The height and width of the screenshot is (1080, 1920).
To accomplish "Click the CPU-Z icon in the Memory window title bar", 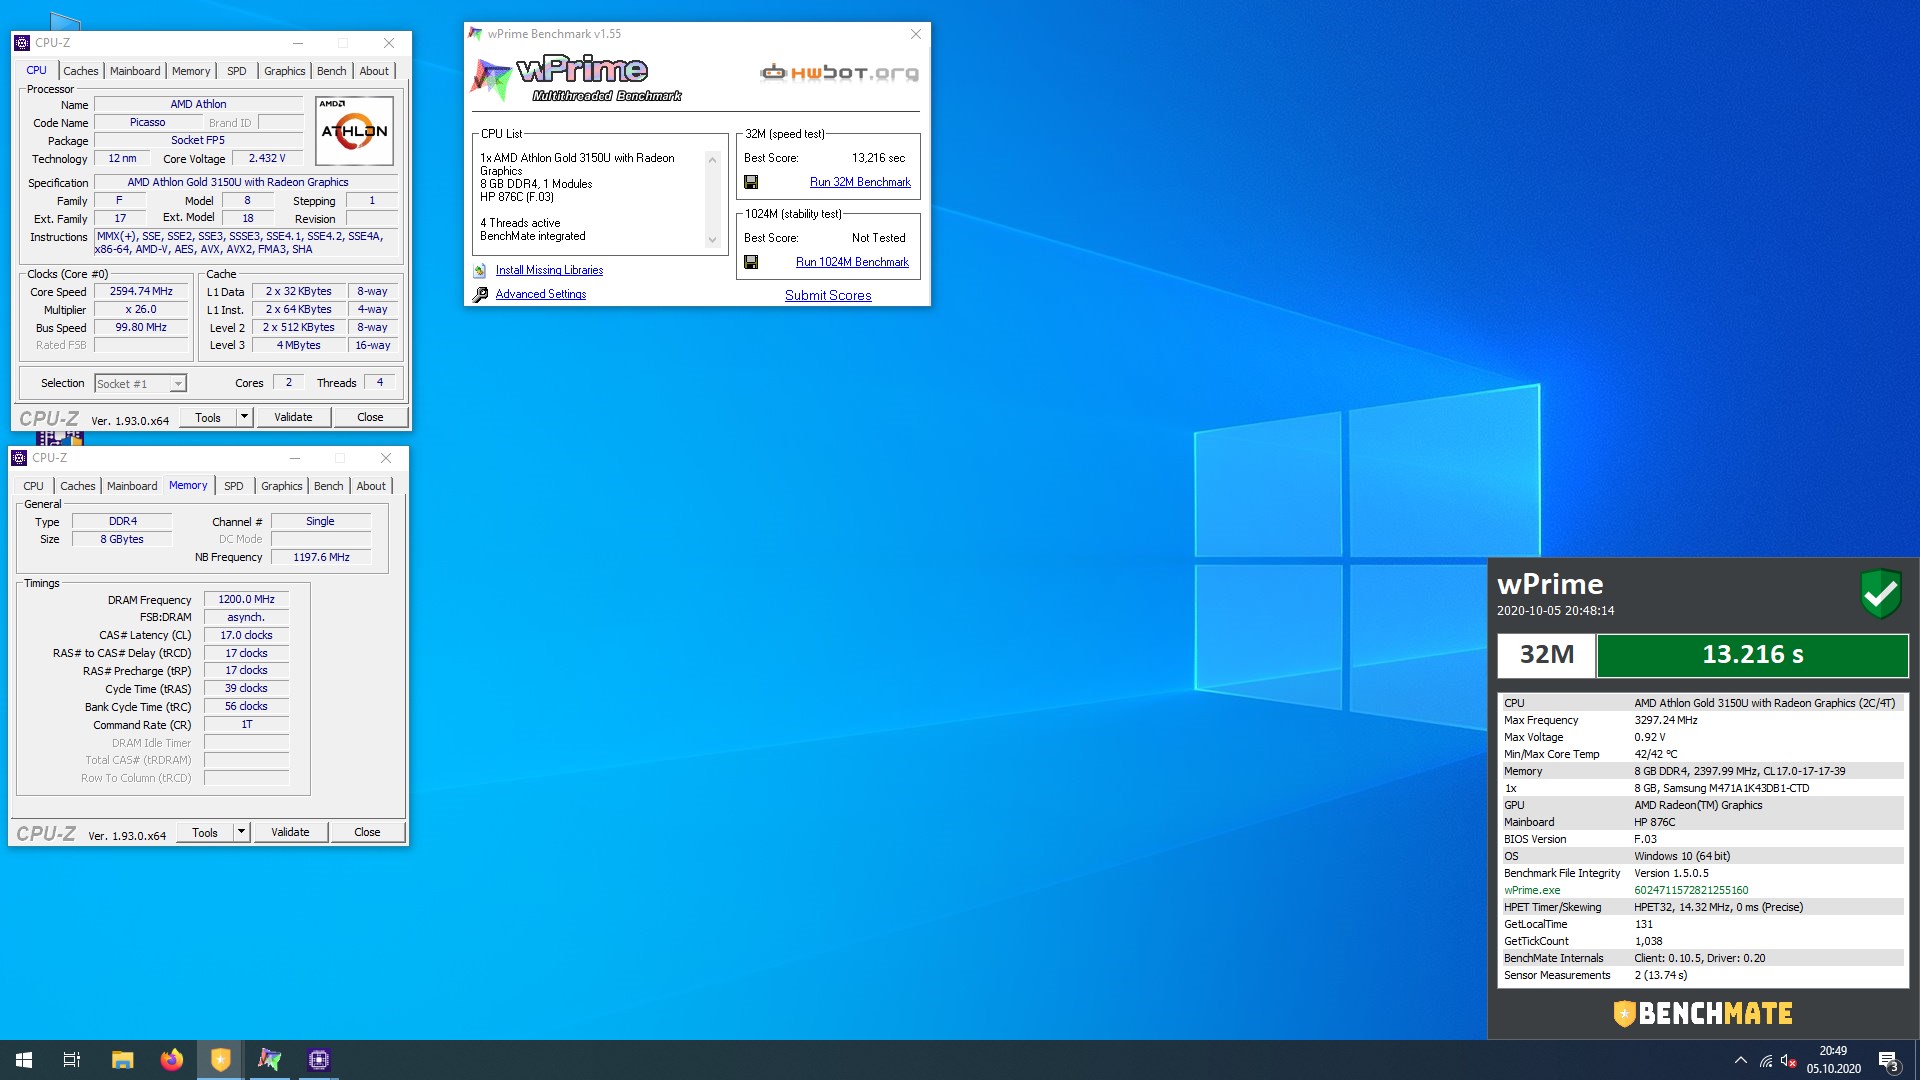I will pyautogui.click(x=19, y=458).
